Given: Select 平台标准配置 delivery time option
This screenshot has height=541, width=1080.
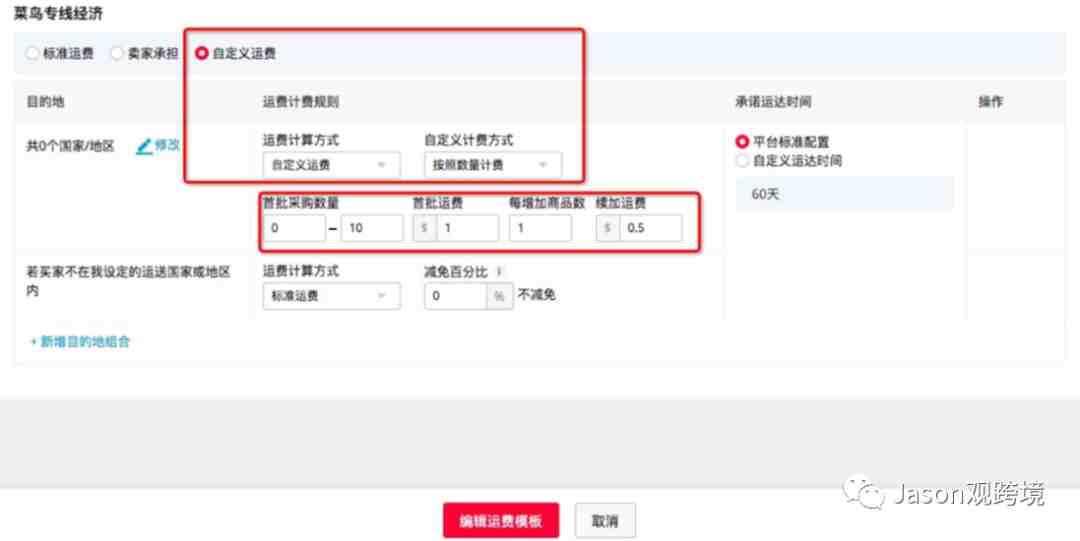Looking at the screenshot, I should tap(742, 142).
